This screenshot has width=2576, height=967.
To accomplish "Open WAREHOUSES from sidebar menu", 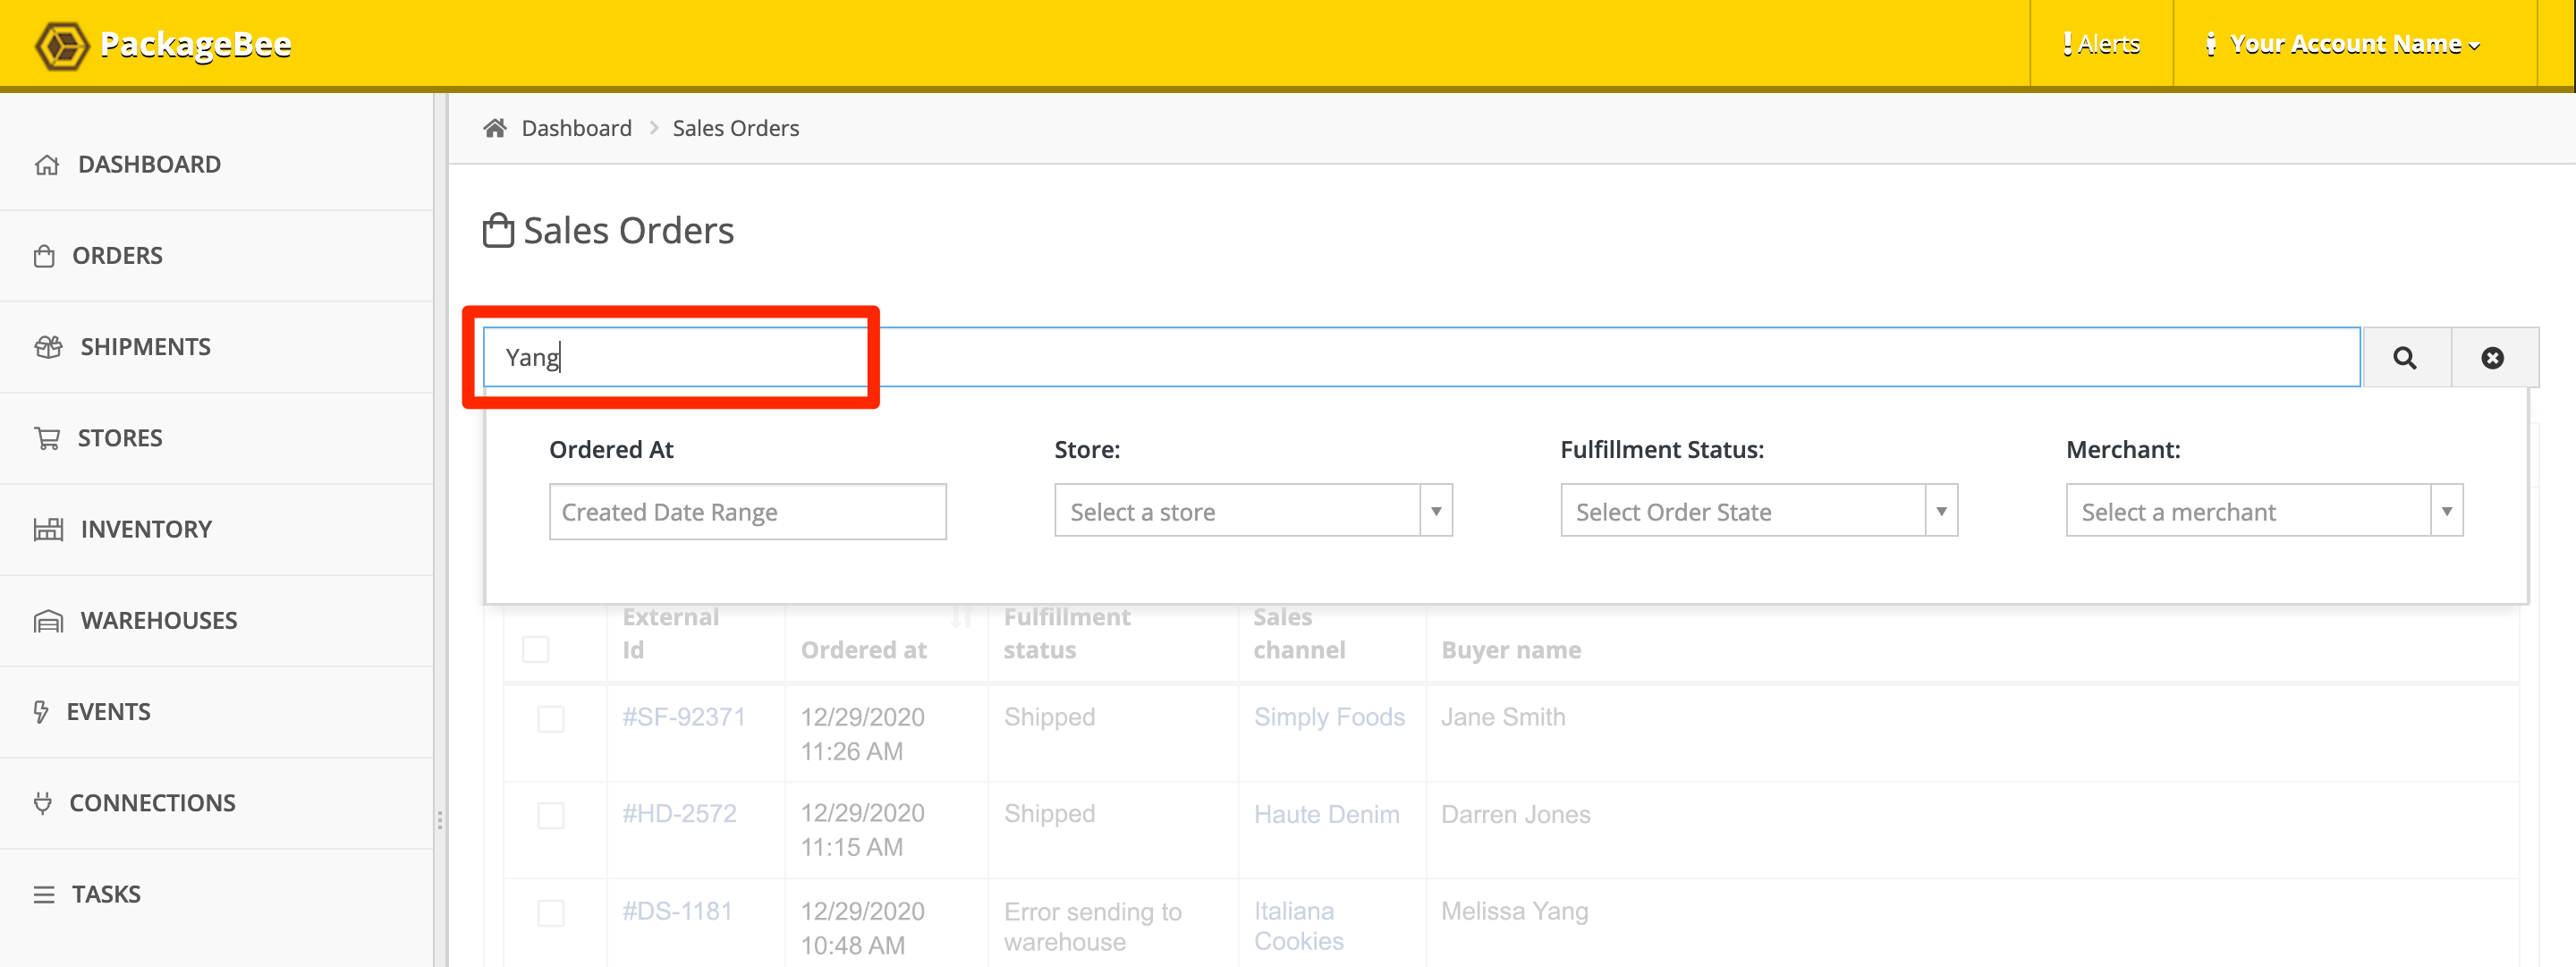I will (x=159, y=620).
